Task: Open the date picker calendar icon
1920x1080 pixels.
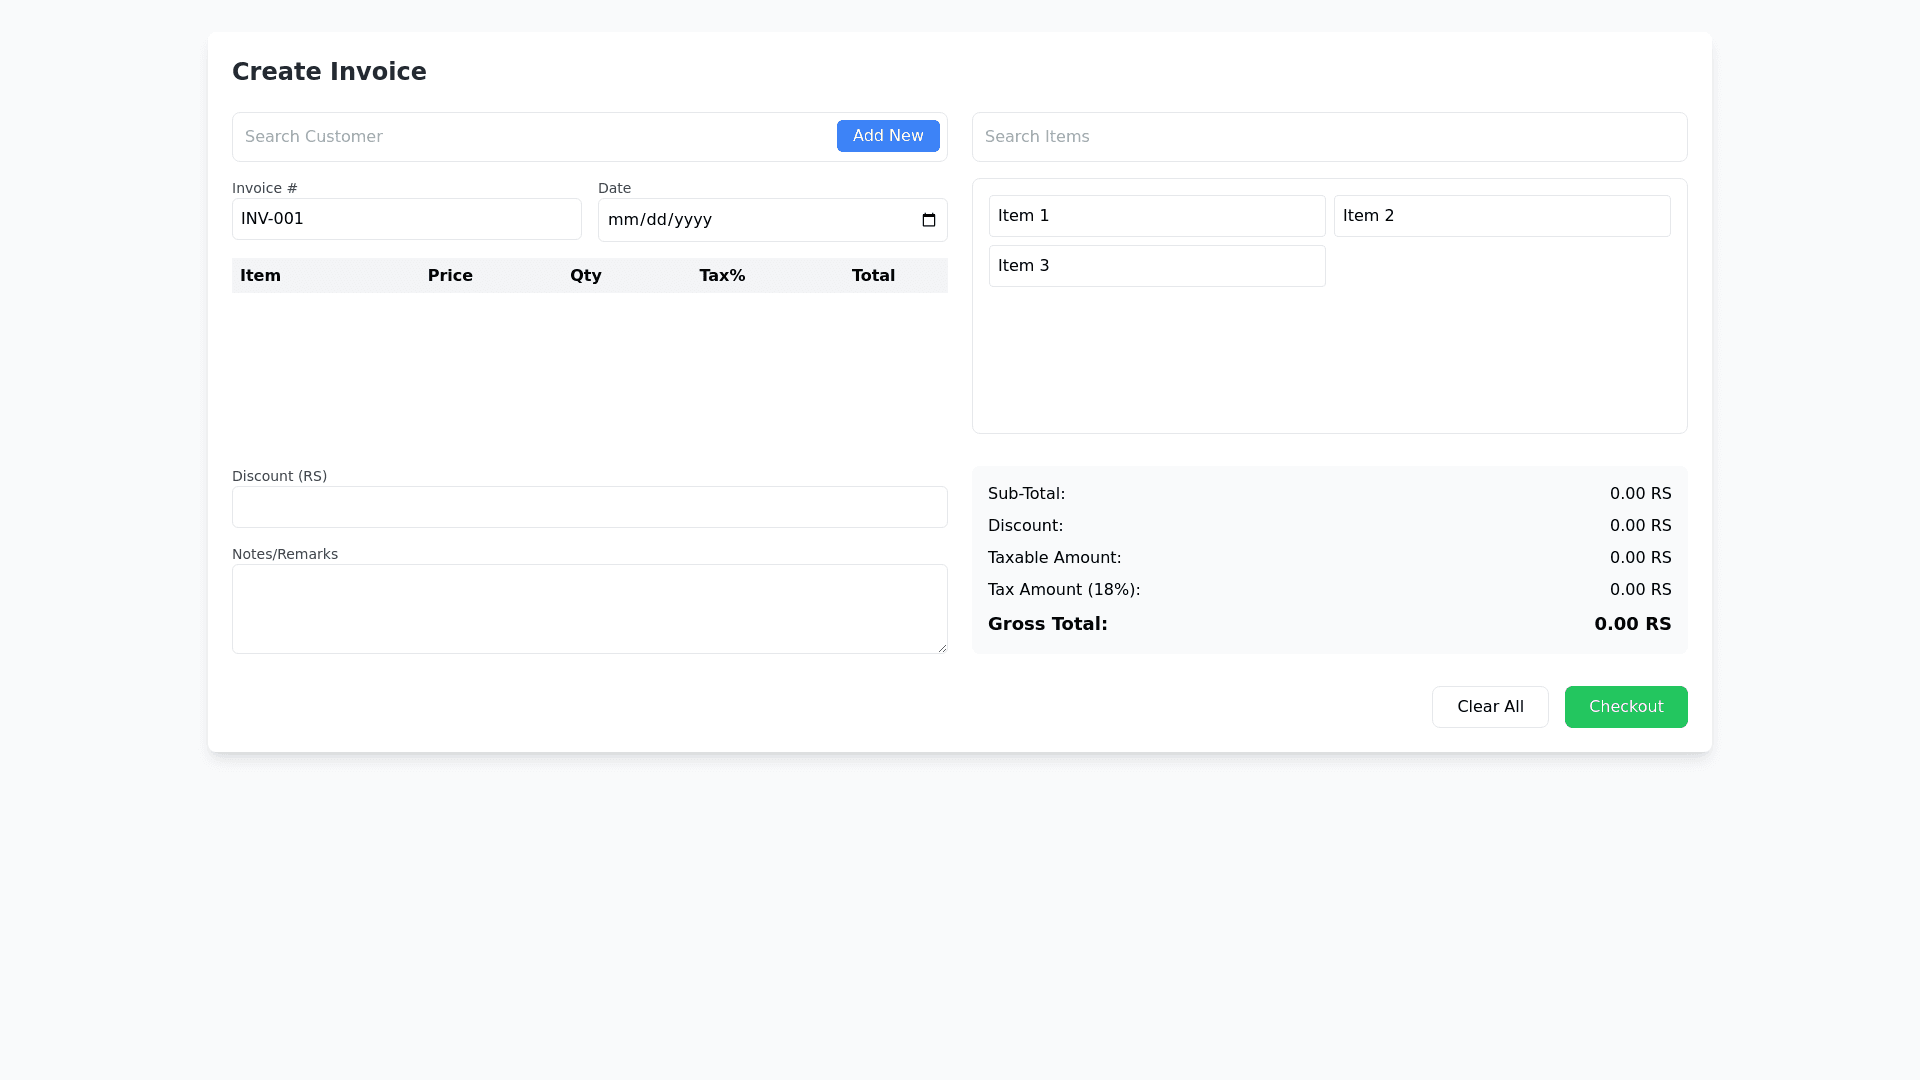Action: [928, 220]
